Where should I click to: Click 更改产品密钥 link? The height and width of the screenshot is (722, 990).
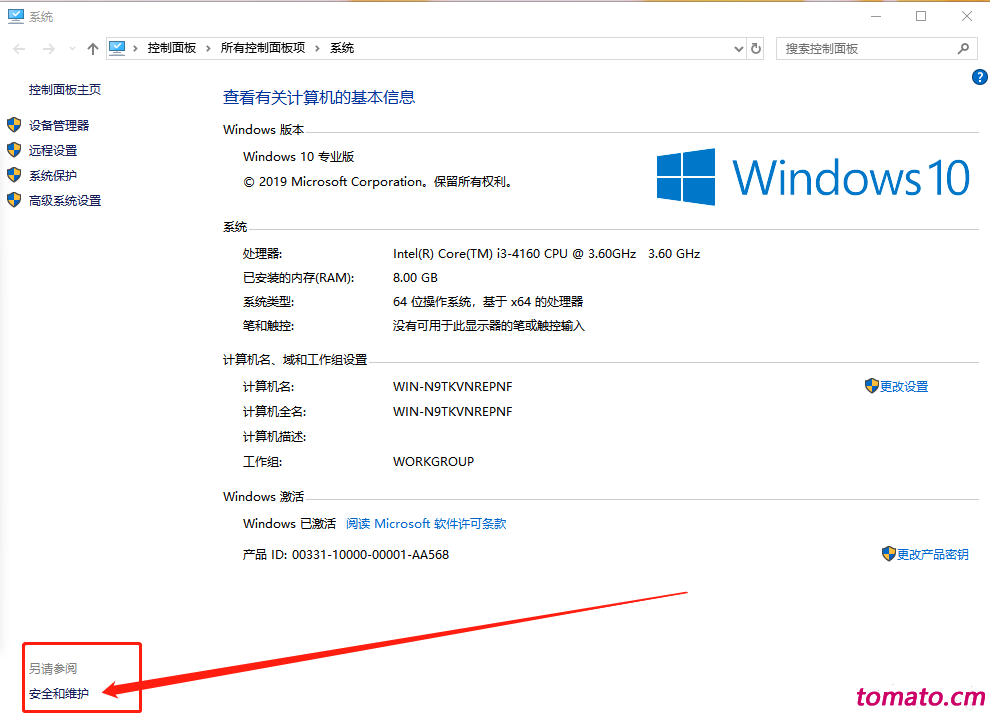(933, 554)
